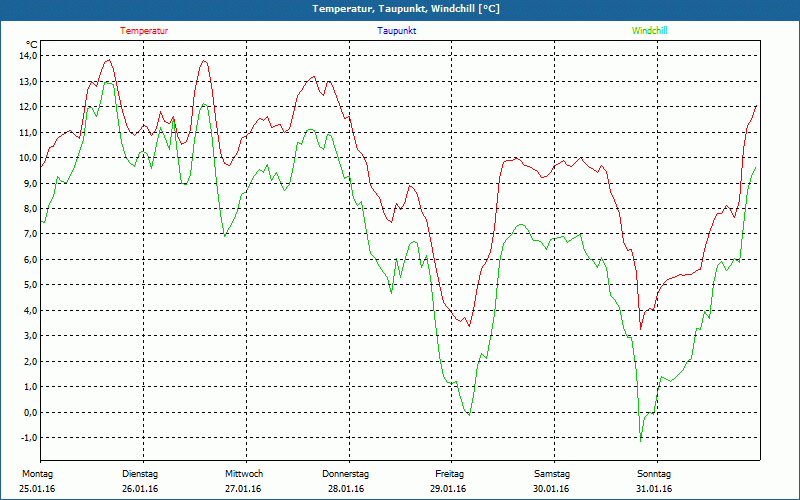Click the 12,0 y-axis value
Viewport: 800px width, 500px height.
(x=28, y=107)
